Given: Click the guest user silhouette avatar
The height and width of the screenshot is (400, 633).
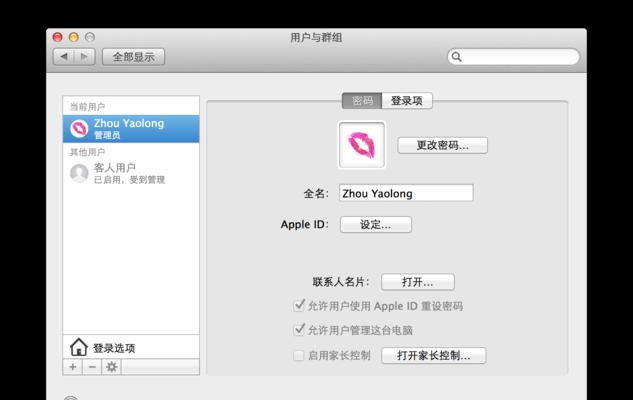Looking at the screenshot, I should pos(79,173).
